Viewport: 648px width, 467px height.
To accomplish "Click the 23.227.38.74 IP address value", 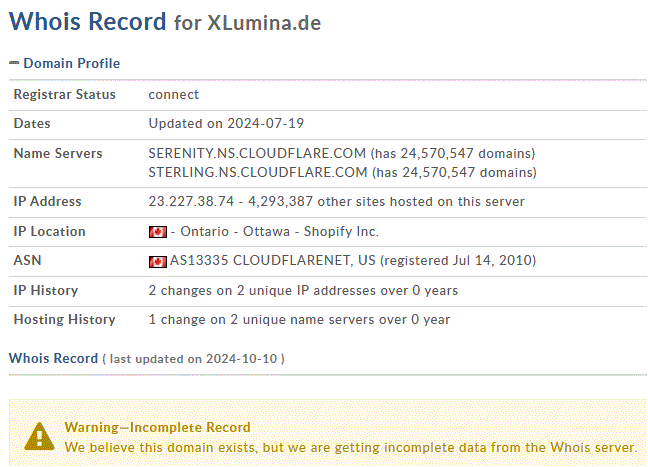I will click(191, 201).
